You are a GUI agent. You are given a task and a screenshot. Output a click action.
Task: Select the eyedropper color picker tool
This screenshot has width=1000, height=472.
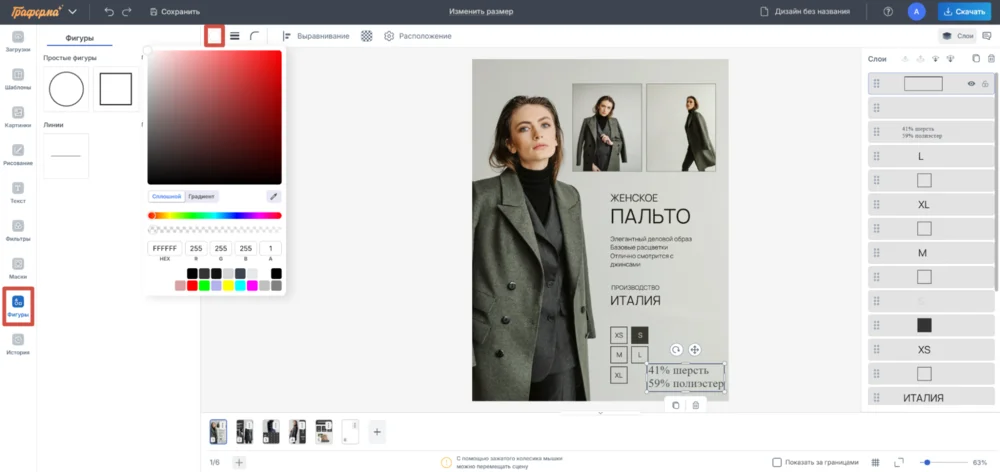tap(273, 197)
